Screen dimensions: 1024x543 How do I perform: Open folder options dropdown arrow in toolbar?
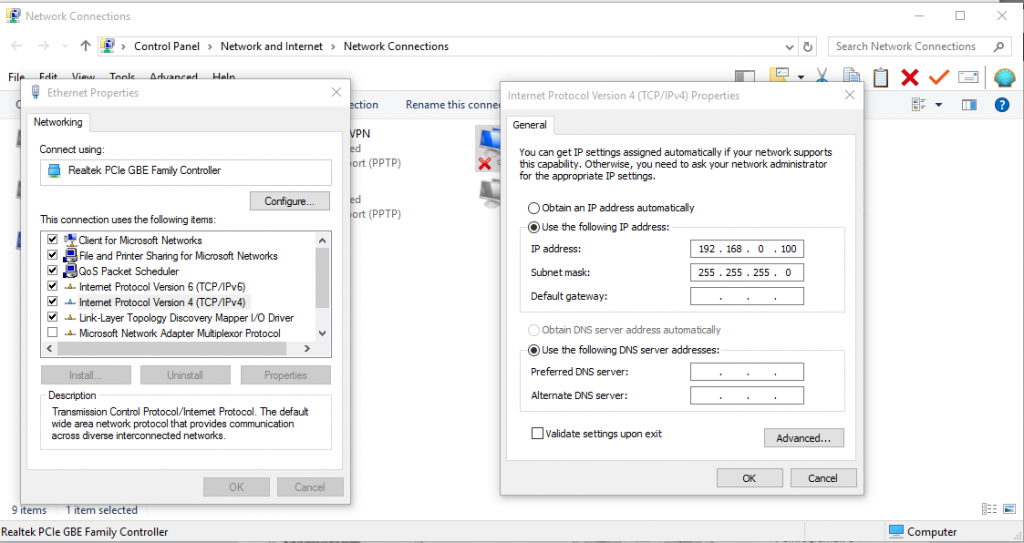(801, 77)
